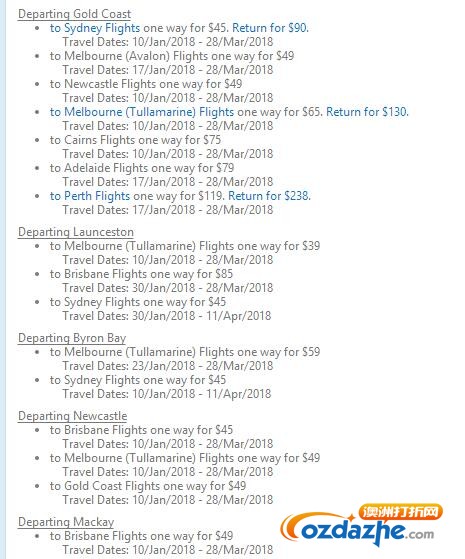Select Byron Bay 'to Melbourne (Tullamarine)' $59 entry
465x559 pixels.
[185, 352]
